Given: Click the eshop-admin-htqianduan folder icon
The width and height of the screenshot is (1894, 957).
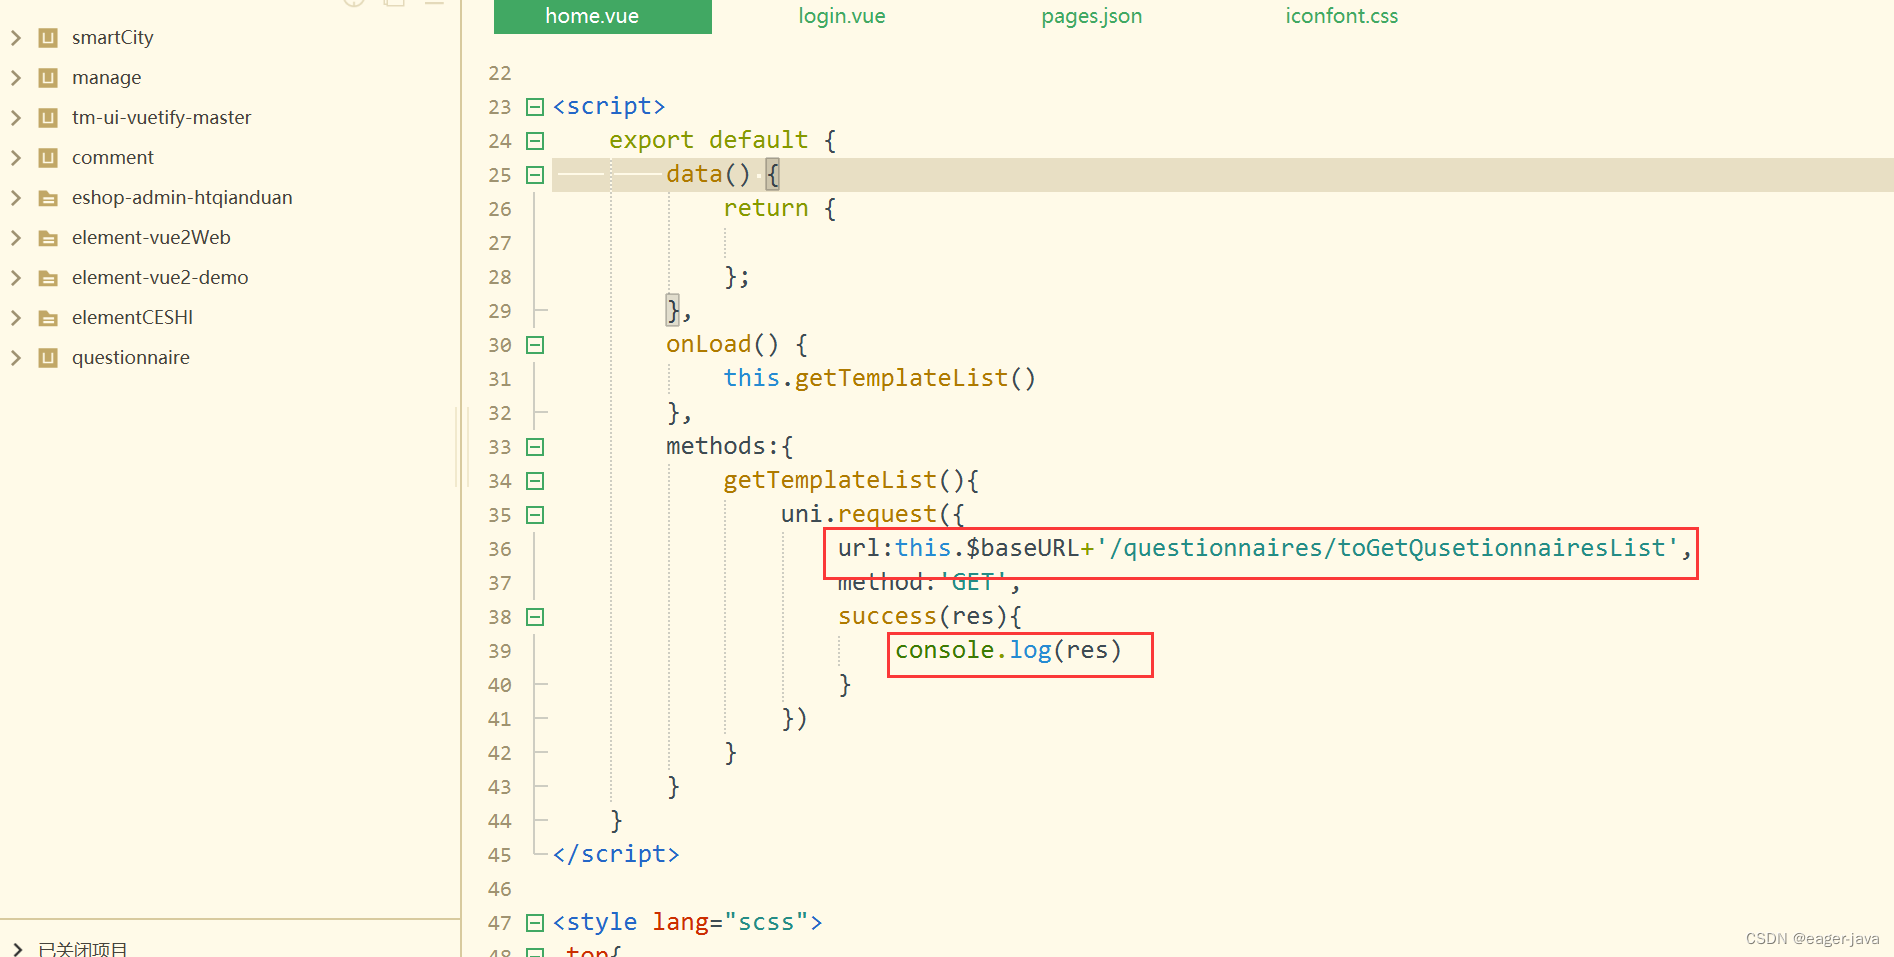Looking at the screenshot, I should pyautogui.click(x=48, y=198).
